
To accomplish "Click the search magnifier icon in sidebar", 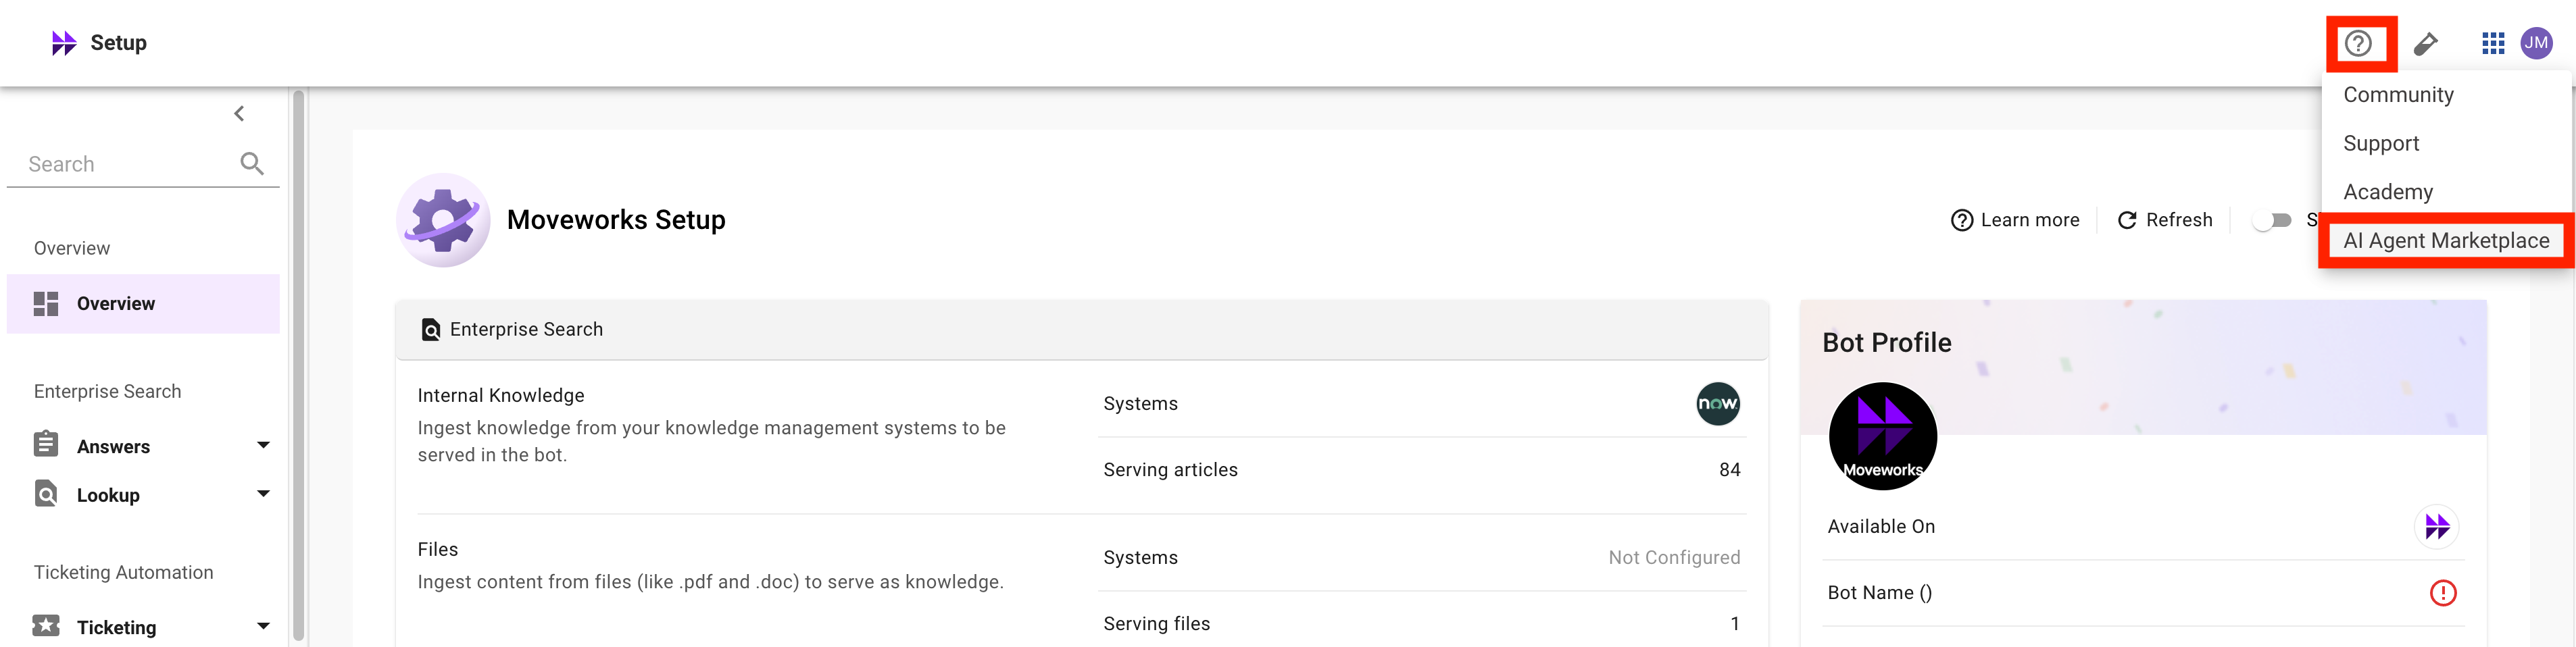I will click(252, 163).
